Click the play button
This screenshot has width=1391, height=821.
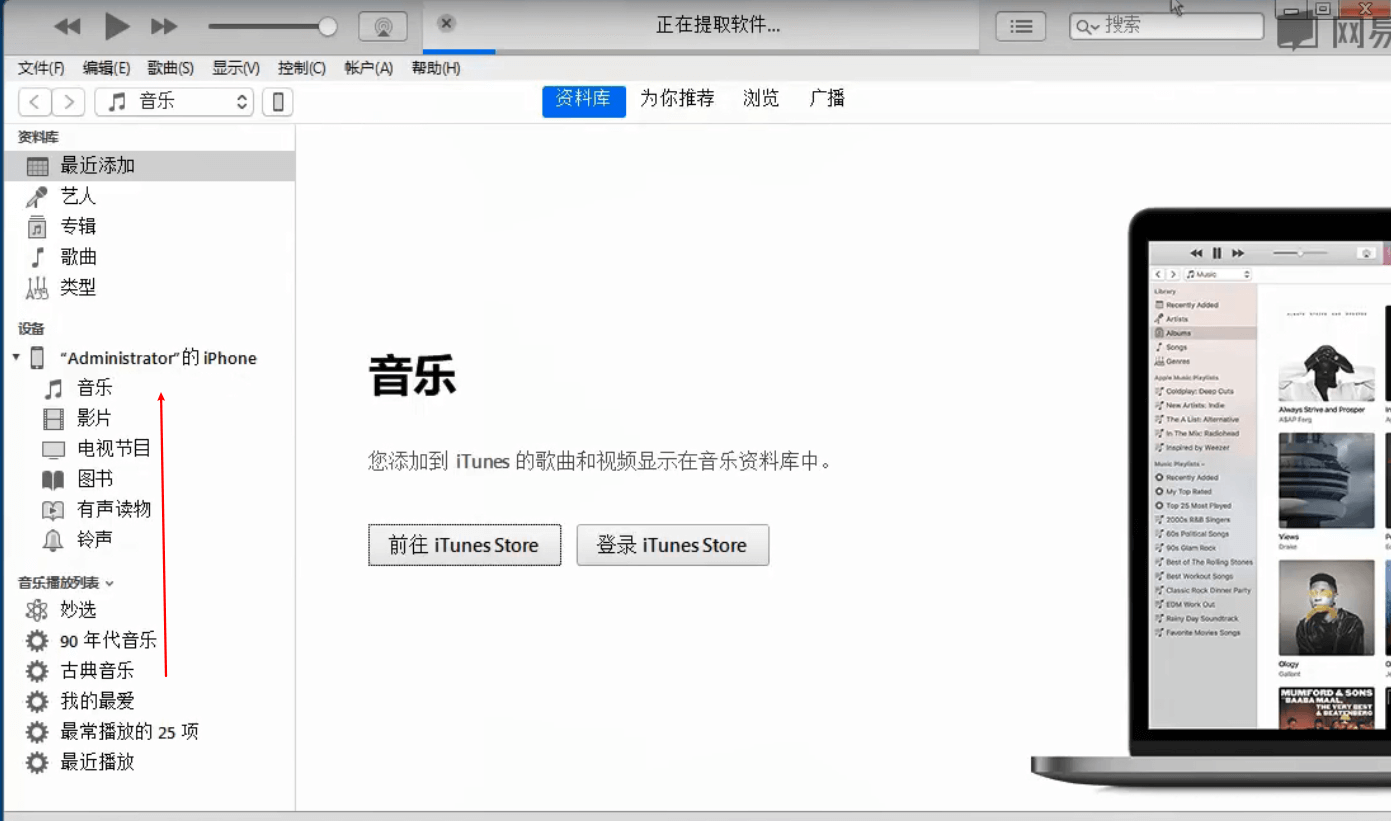coord(117,26)
